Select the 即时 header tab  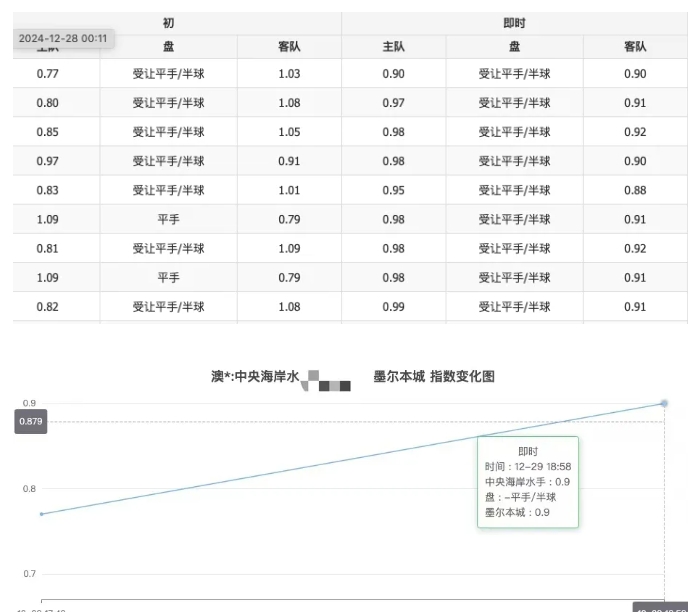[514, 23]
